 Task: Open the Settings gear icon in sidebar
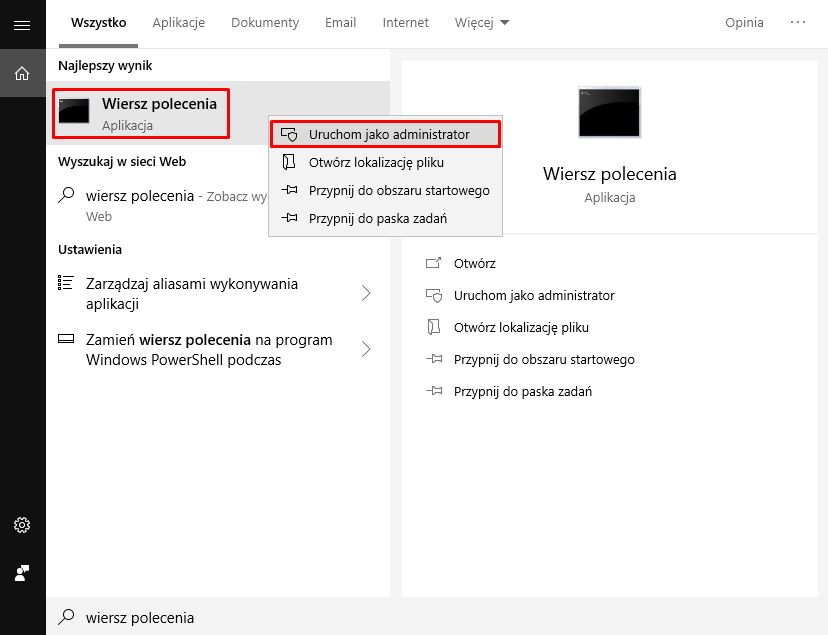point(22,525)
